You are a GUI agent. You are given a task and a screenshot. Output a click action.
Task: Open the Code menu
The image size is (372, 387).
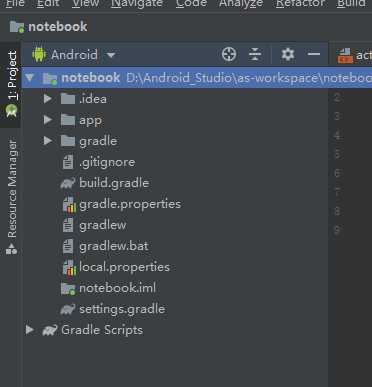pos(191,3)
